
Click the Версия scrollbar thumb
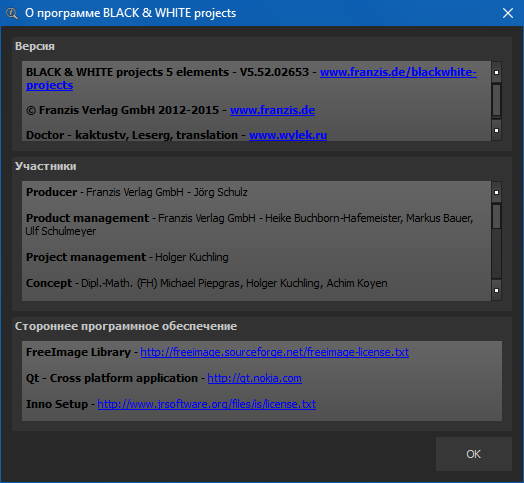pos(496,100)
